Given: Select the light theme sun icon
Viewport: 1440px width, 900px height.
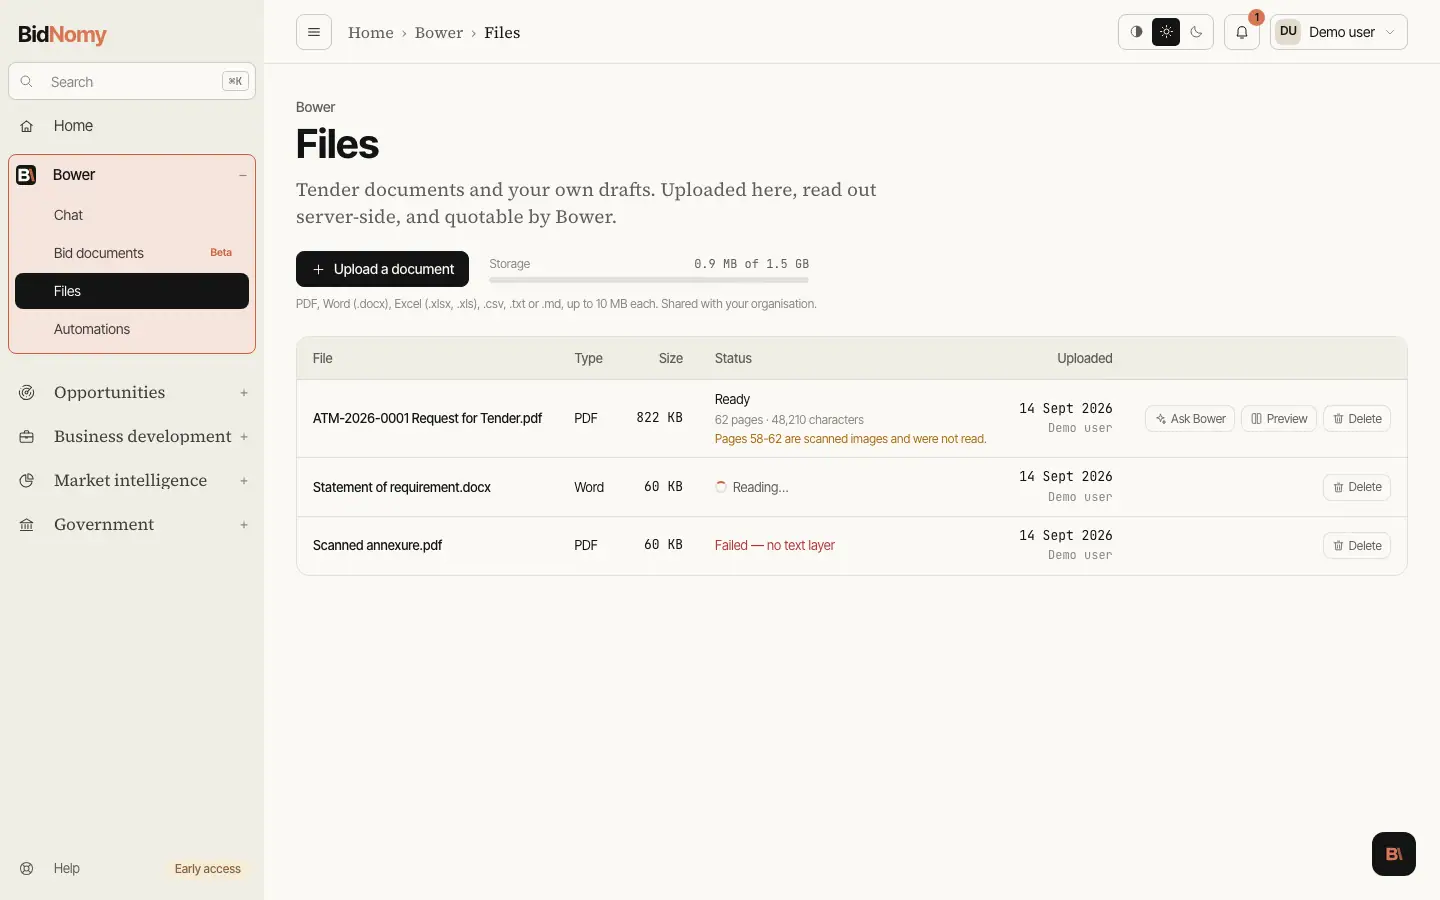Looking at the screenshot, I should pos(1166,32).
